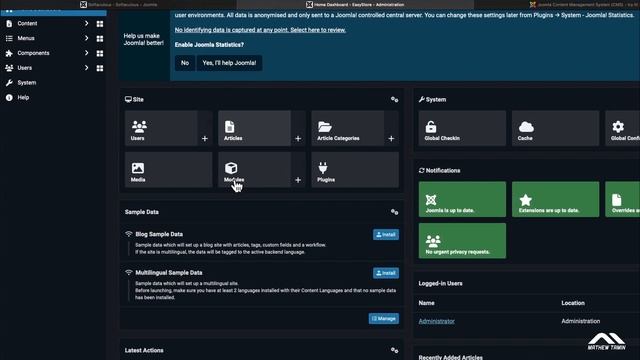The image size is (640, 360).
Task: Open the Content dashboard grid icon
Action: click(100, 24)
